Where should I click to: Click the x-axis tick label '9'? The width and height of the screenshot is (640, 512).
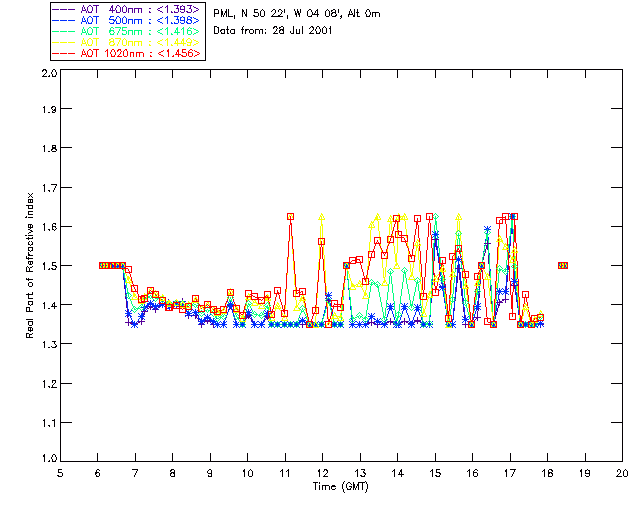(x=210, y=473)
